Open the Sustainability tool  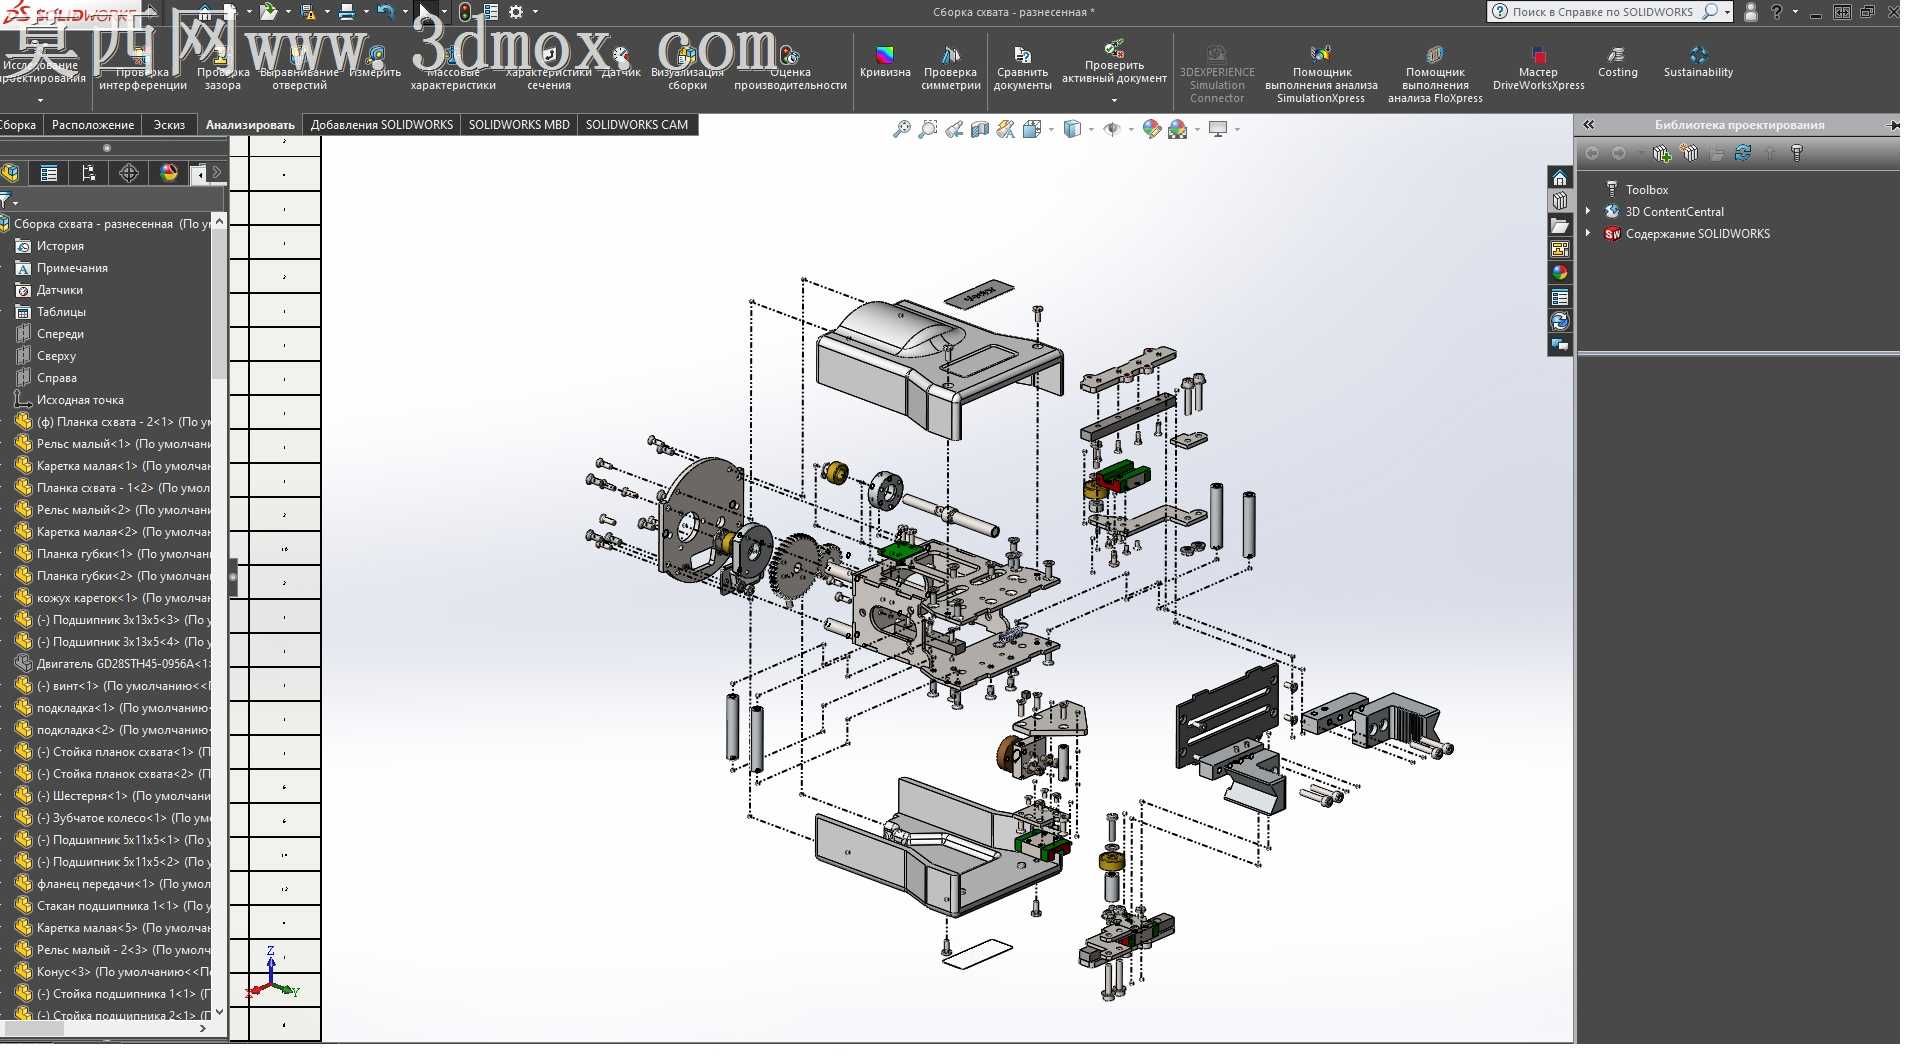pos(1698,62)
